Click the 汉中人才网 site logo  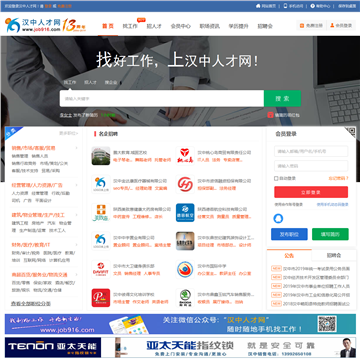point(33,25)
